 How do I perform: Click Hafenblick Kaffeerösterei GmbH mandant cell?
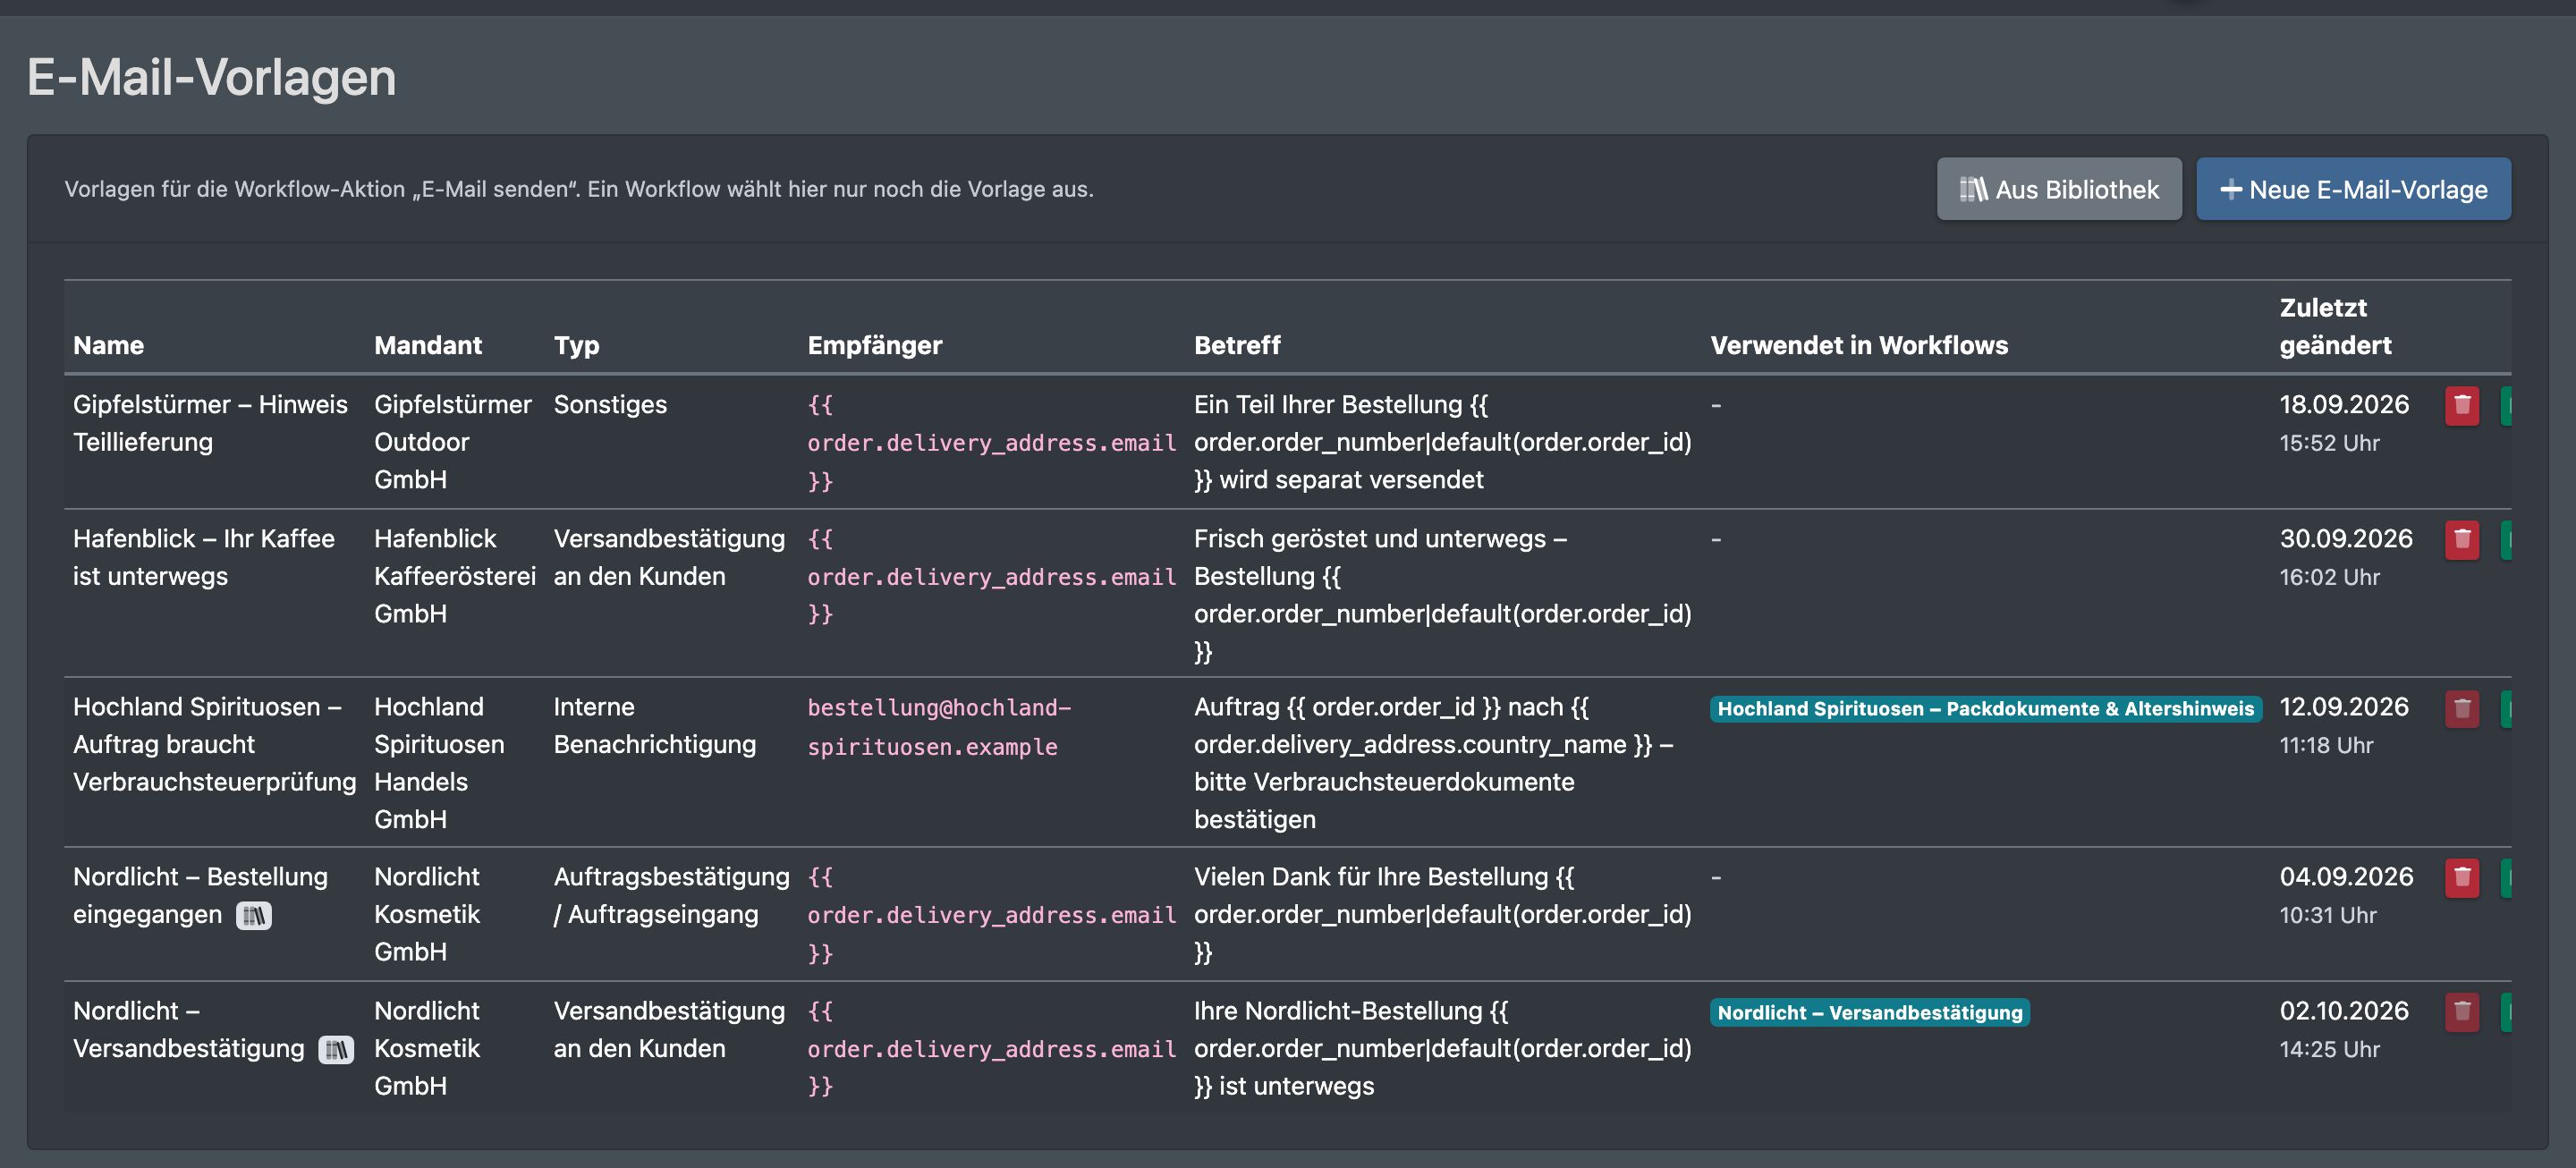pos(455,576)
